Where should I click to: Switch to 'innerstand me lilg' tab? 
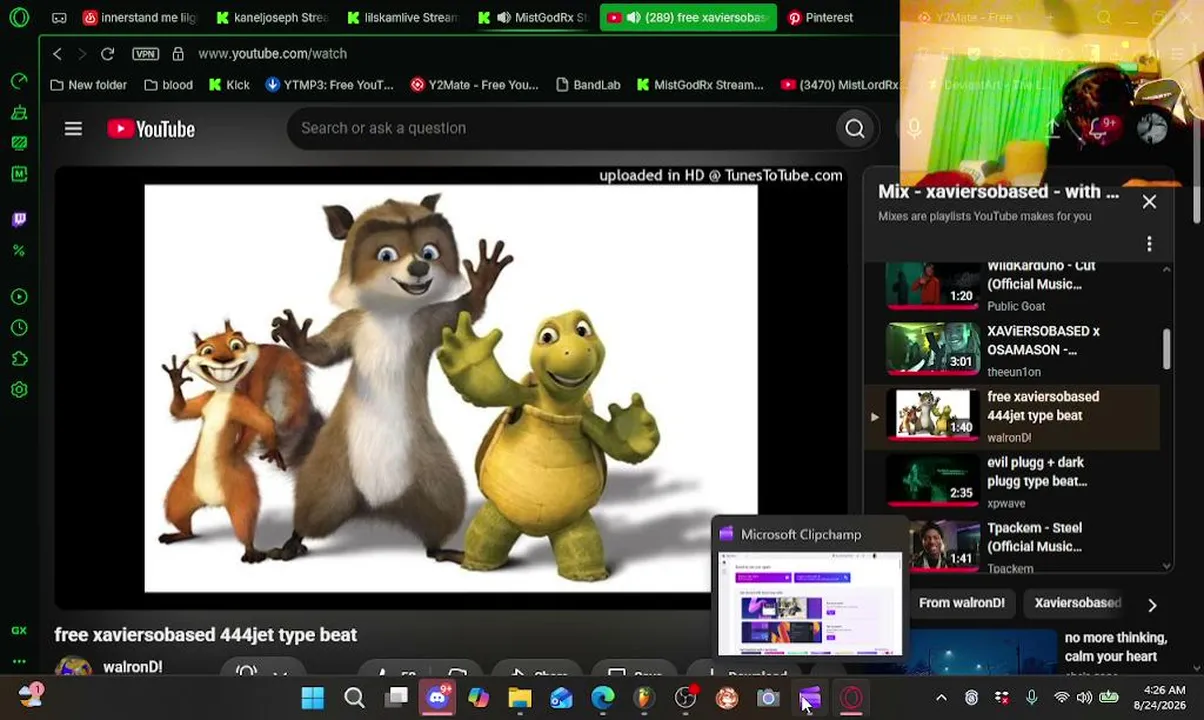[140, 17]
